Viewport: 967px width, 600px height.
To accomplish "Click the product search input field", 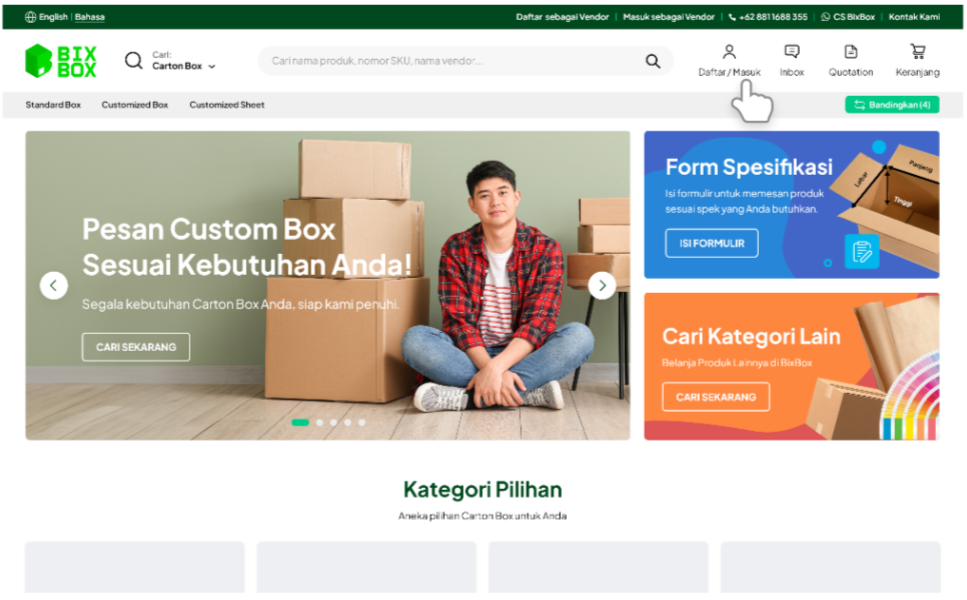I will point(450,62).
